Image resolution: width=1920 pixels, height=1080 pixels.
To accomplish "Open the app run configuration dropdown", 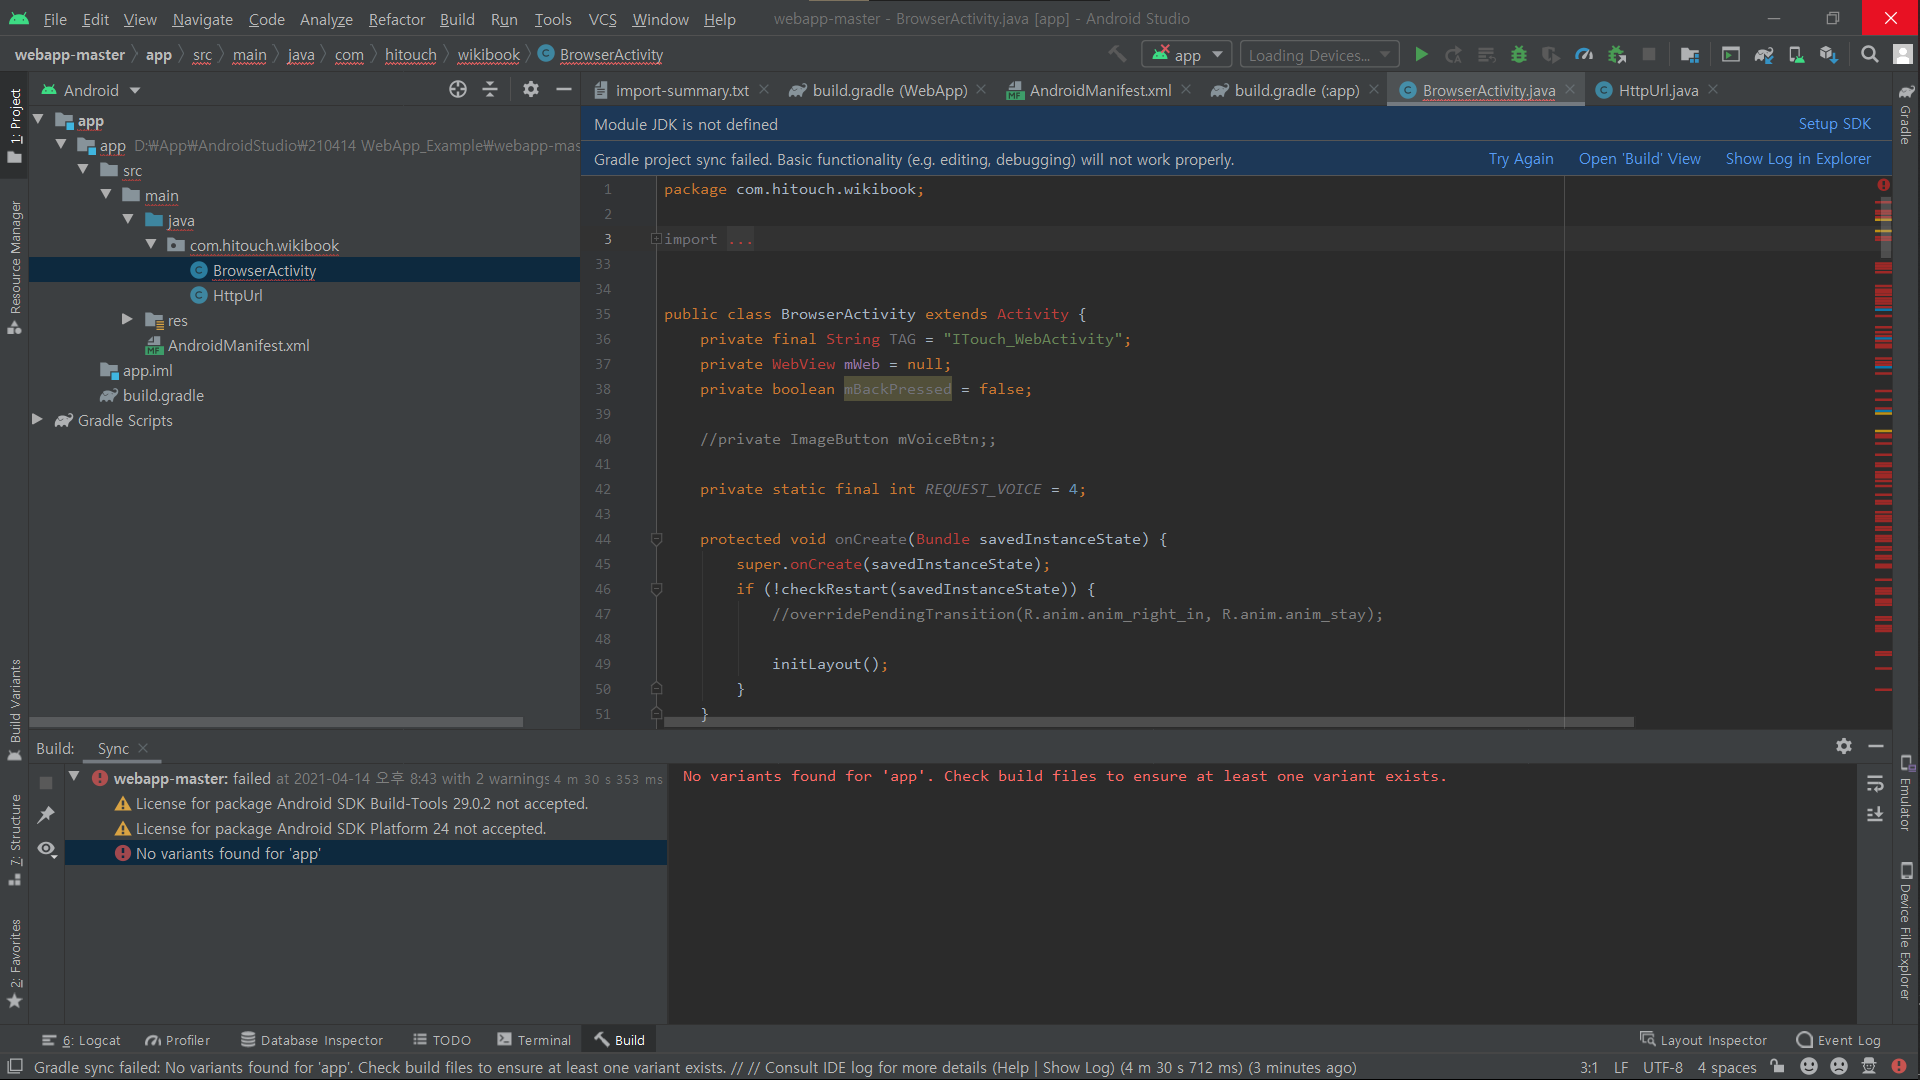I will [x=1188, y=55].
